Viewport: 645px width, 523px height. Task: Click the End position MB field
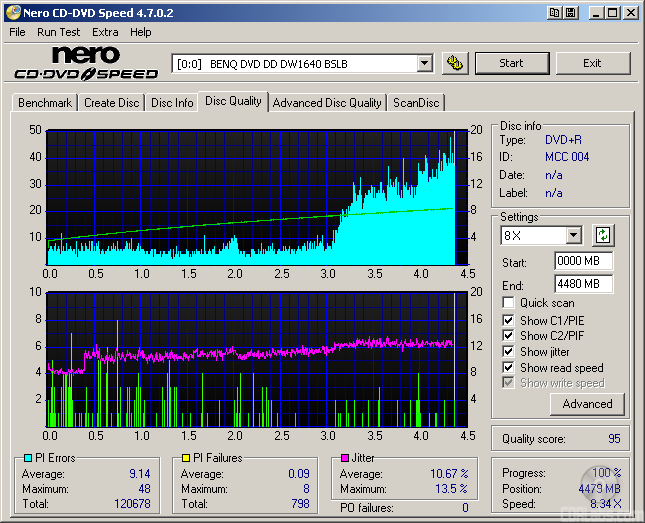tap(583, 284)
